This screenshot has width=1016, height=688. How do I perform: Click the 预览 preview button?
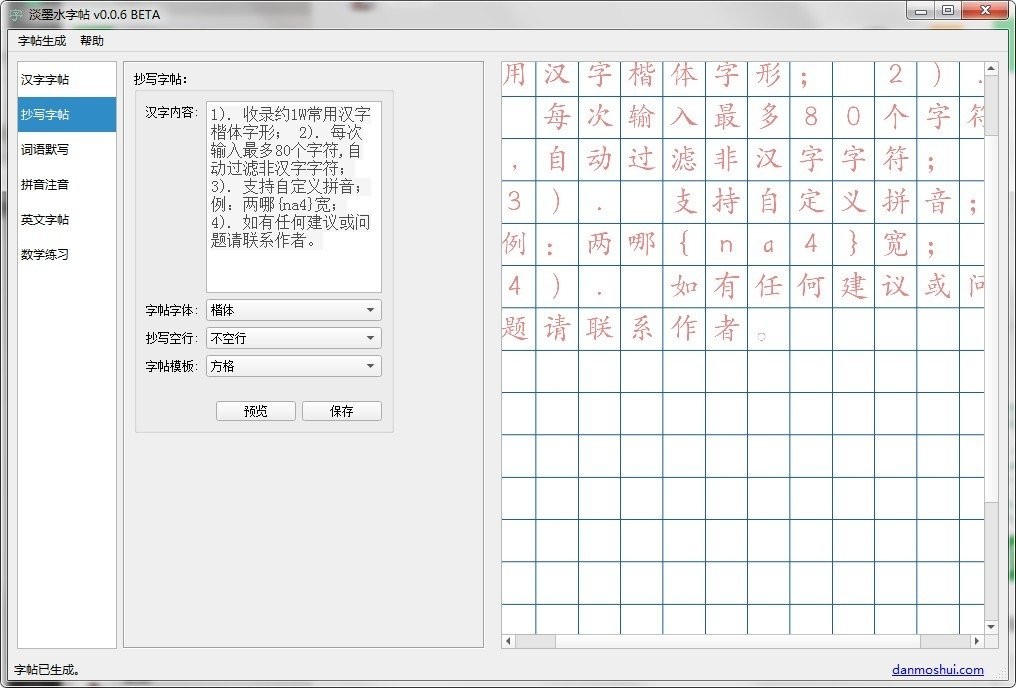click(255, 410)
